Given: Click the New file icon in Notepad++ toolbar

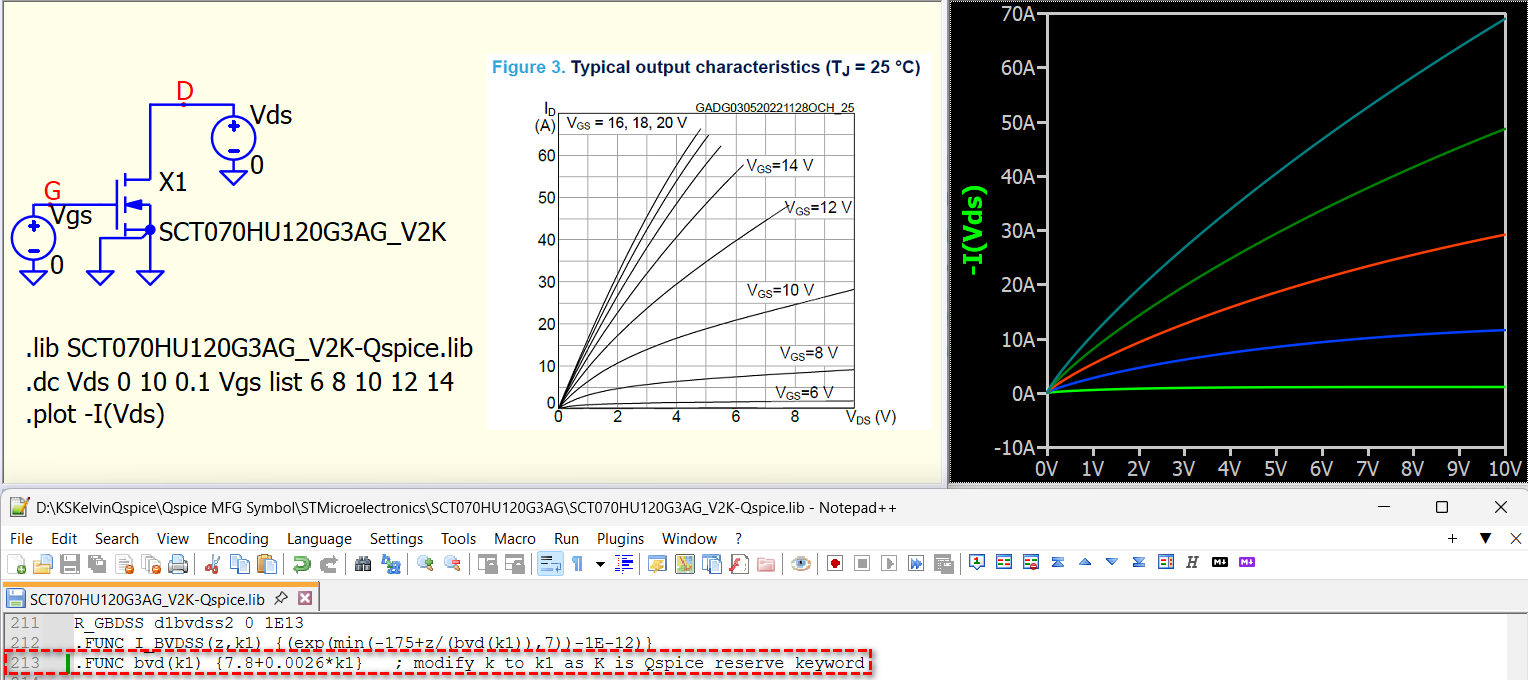Looking at the screenshot, I should click(17, 564).
